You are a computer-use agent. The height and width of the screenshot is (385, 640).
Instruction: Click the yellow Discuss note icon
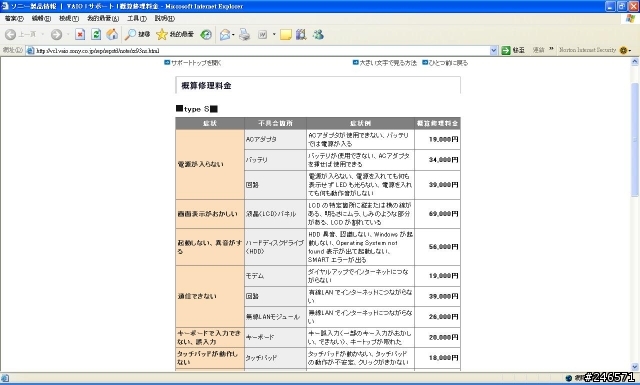[286, 35]
